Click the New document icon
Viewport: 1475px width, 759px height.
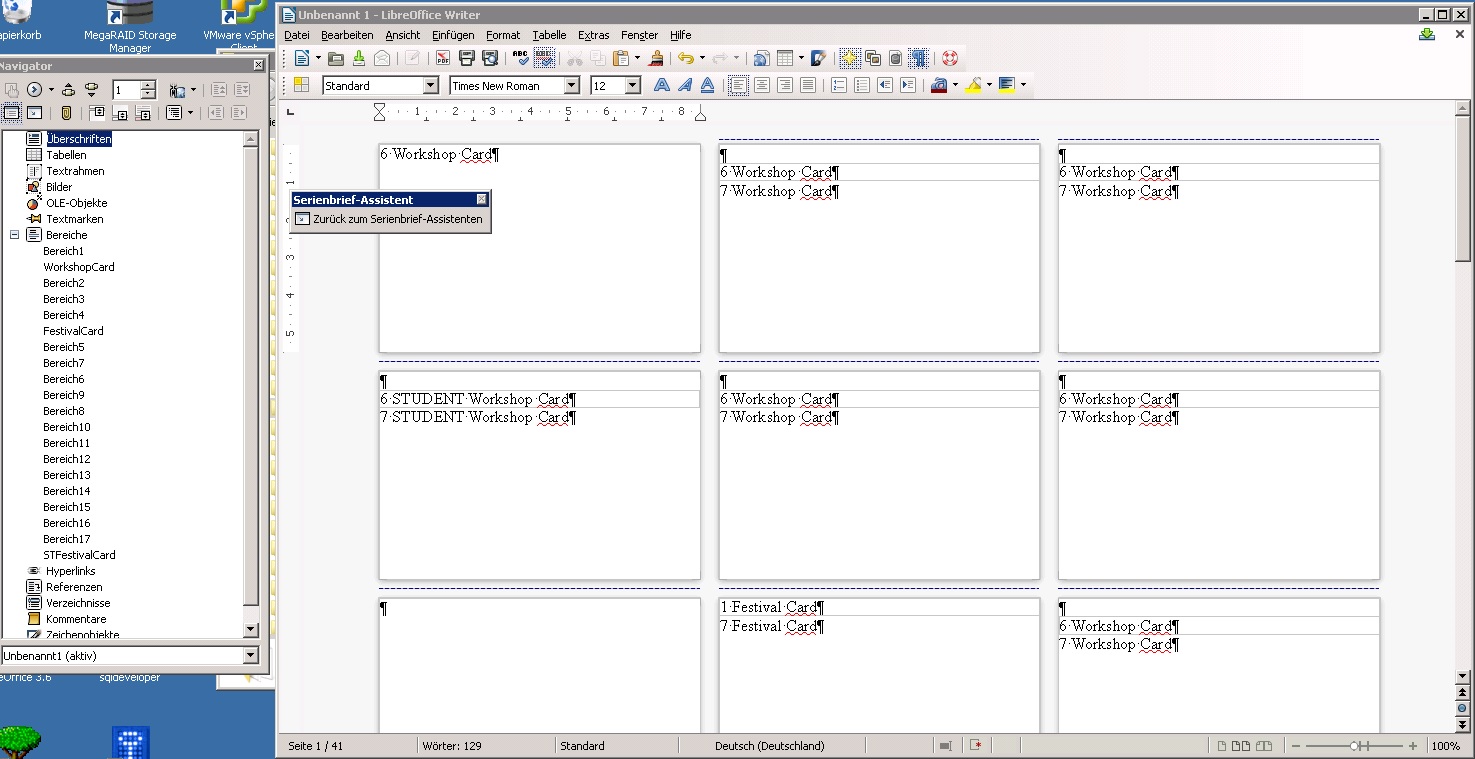click(x=300, y=58)
